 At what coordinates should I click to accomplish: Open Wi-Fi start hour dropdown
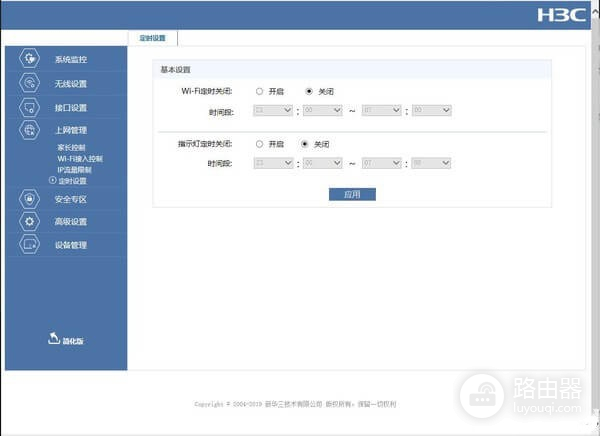[x=273, y=110]
